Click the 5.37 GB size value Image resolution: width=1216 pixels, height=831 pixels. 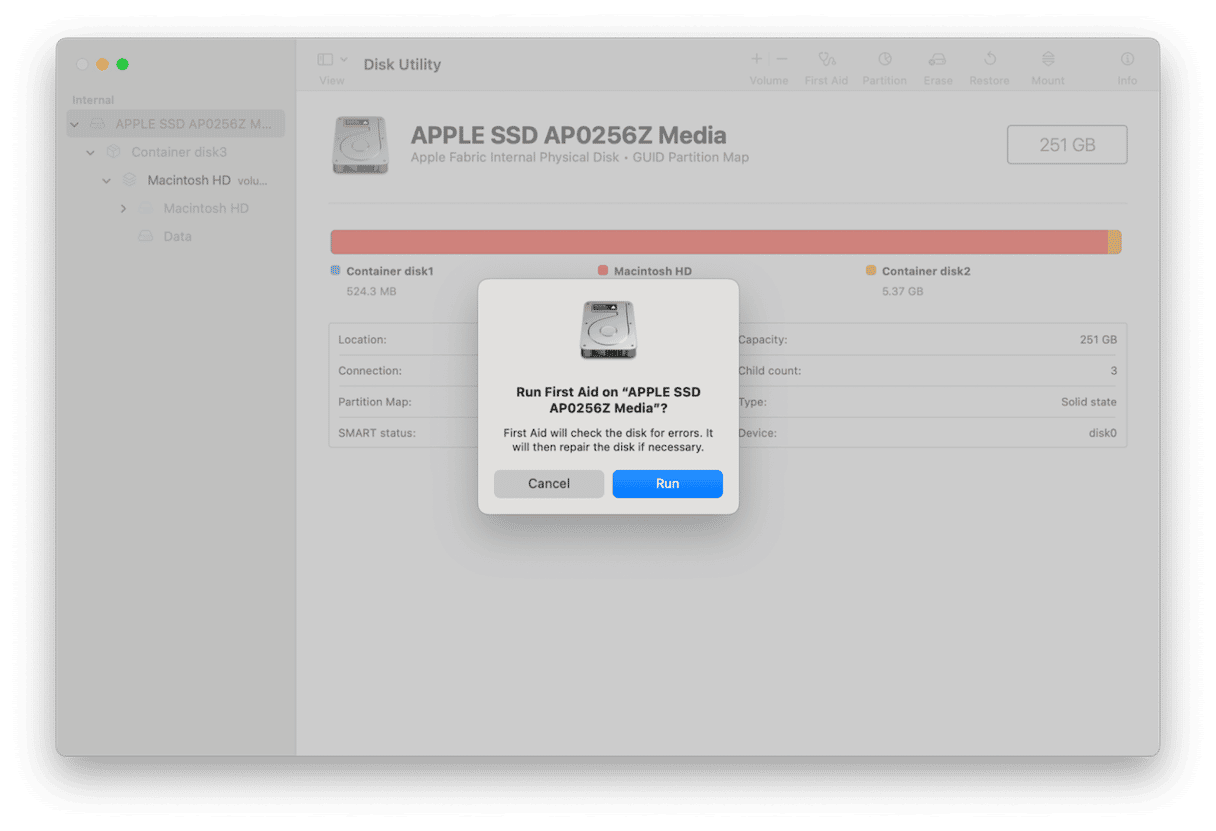pyautogui.click(x=902, y=291)
